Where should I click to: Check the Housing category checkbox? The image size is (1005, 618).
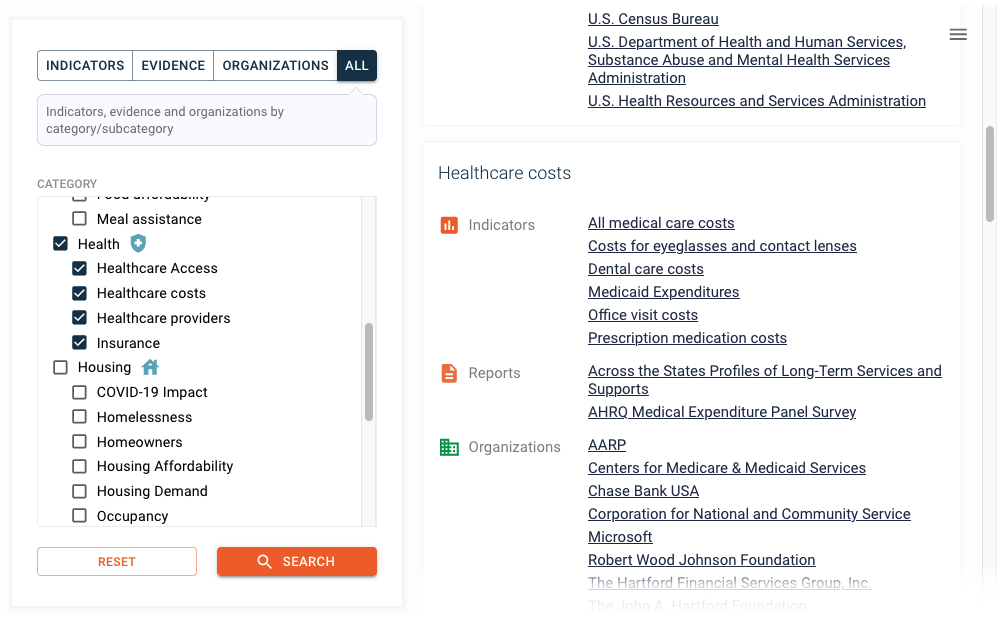60,367
